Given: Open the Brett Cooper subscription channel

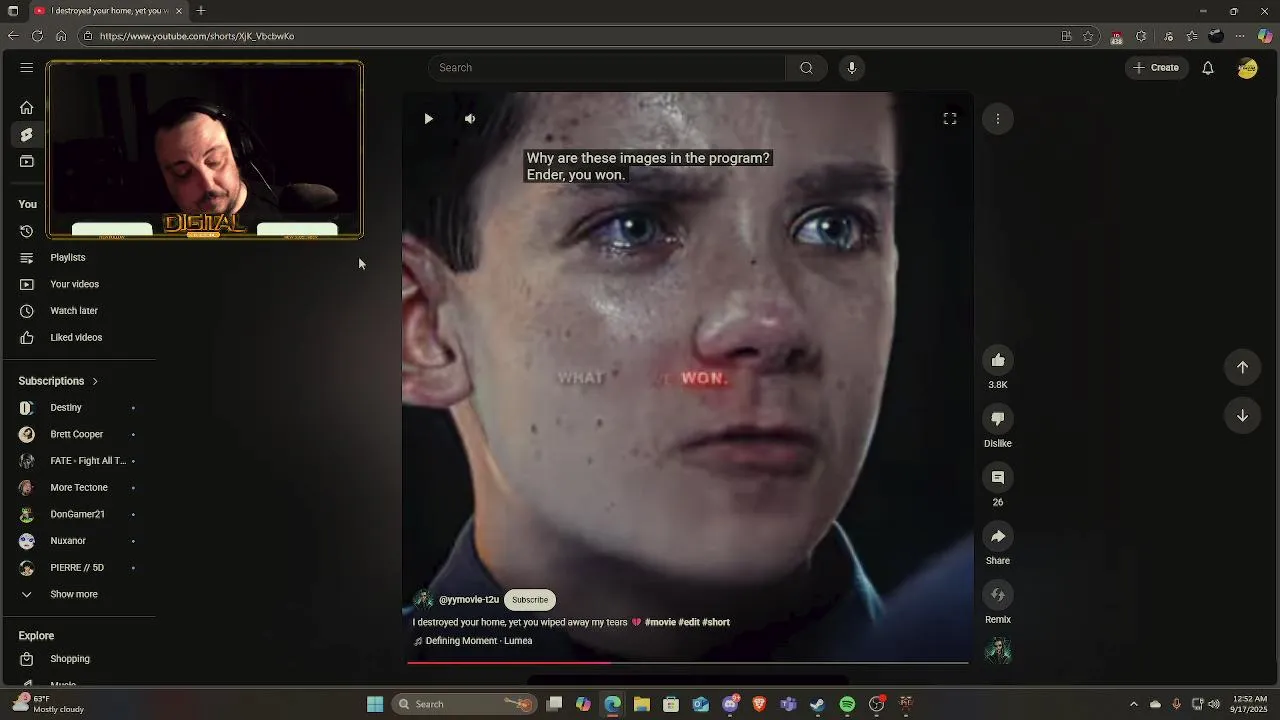Looking at the screenshot, I should coord(78,434).
